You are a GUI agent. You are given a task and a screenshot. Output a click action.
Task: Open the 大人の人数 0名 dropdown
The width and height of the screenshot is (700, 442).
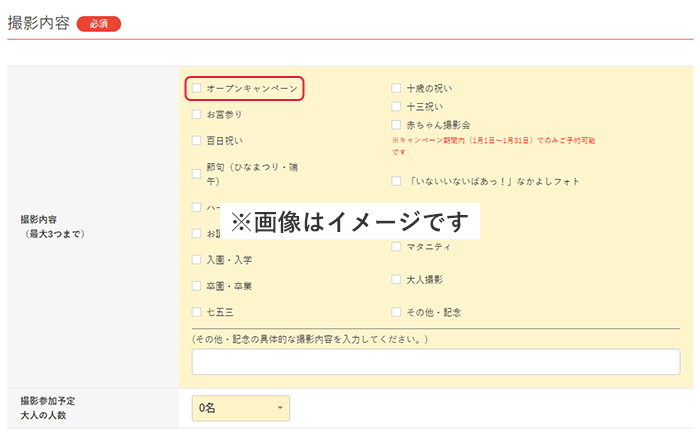point(240,408)
